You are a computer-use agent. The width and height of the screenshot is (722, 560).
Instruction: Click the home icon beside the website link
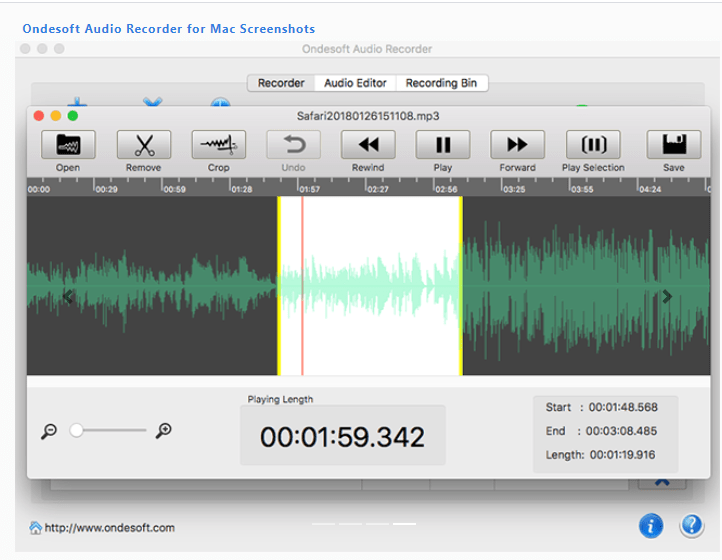point(35,528)
